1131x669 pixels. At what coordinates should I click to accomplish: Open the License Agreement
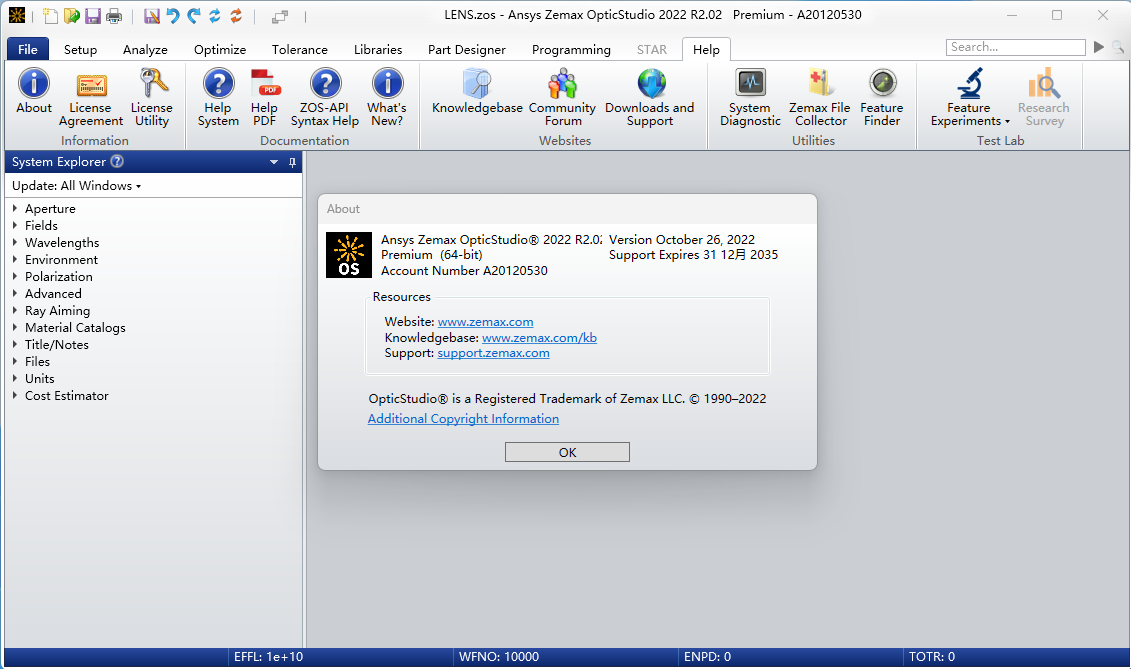pyautogui.click(x=91, y=98)
